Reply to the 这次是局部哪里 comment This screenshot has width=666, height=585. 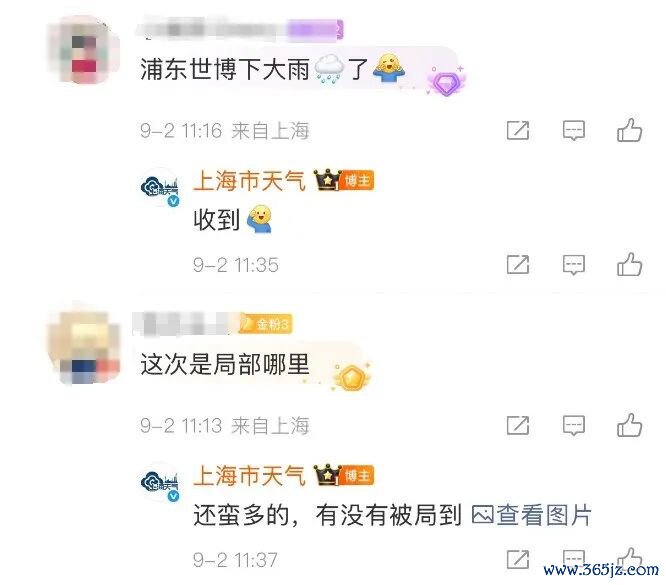point(573,425)
